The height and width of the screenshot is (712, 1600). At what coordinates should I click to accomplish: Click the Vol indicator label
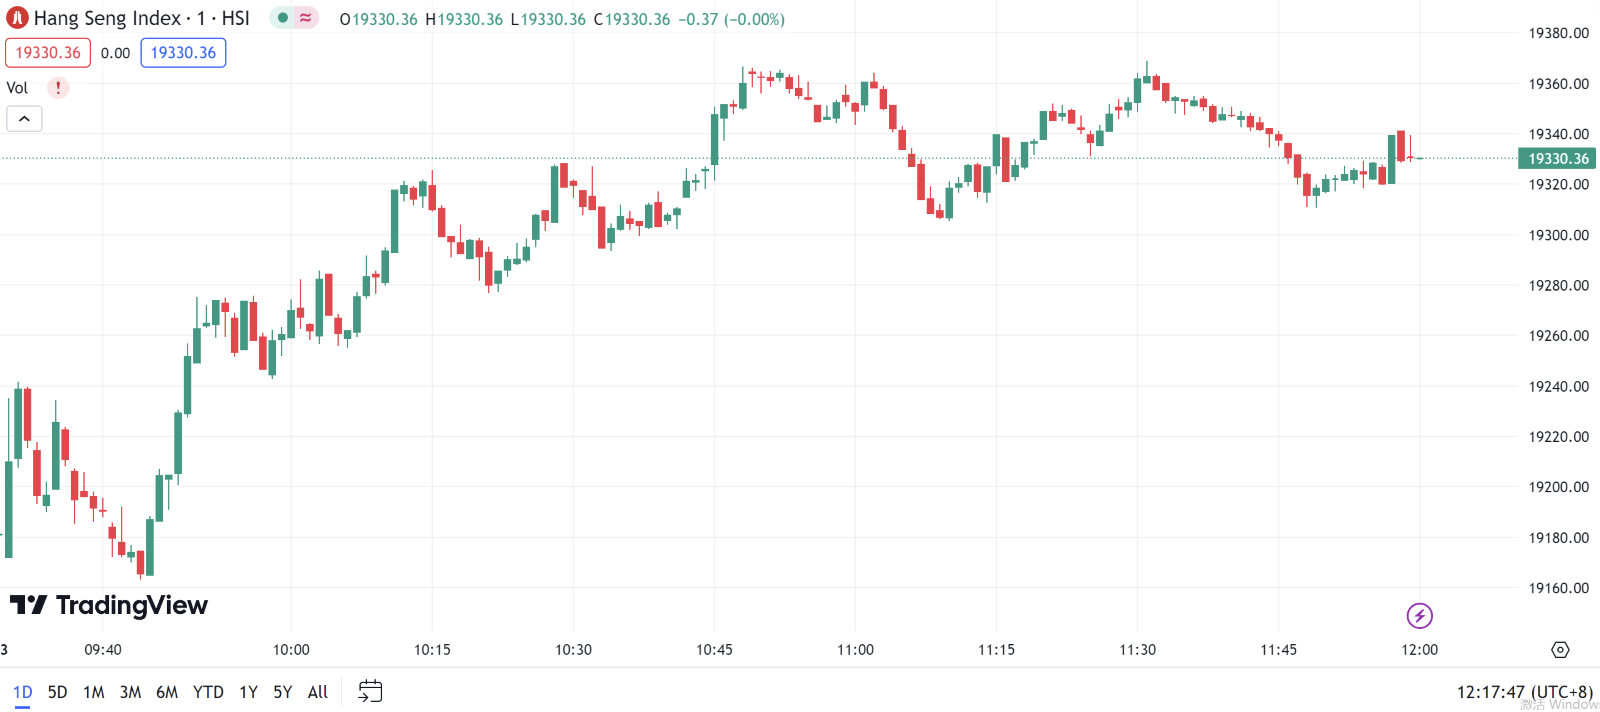click(x=17, y=88)
